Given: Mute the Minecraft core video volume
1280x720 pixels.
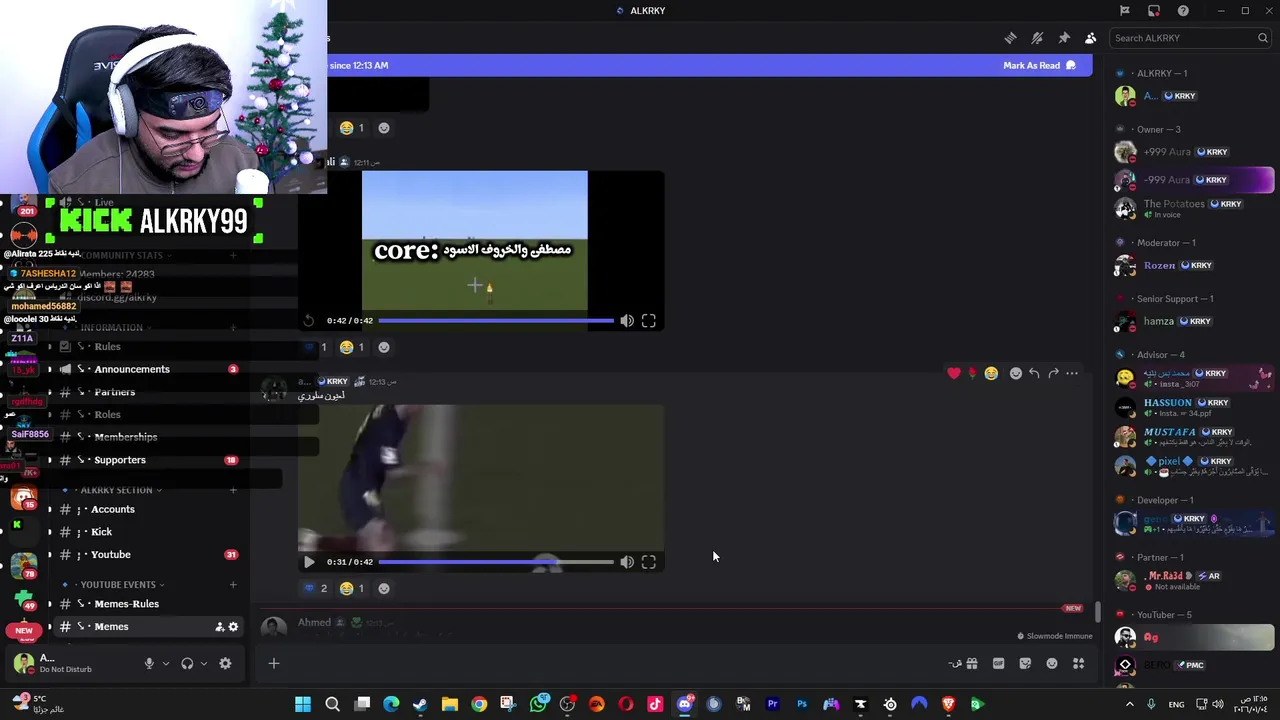Looking at the screenshot, I should 626,321.
